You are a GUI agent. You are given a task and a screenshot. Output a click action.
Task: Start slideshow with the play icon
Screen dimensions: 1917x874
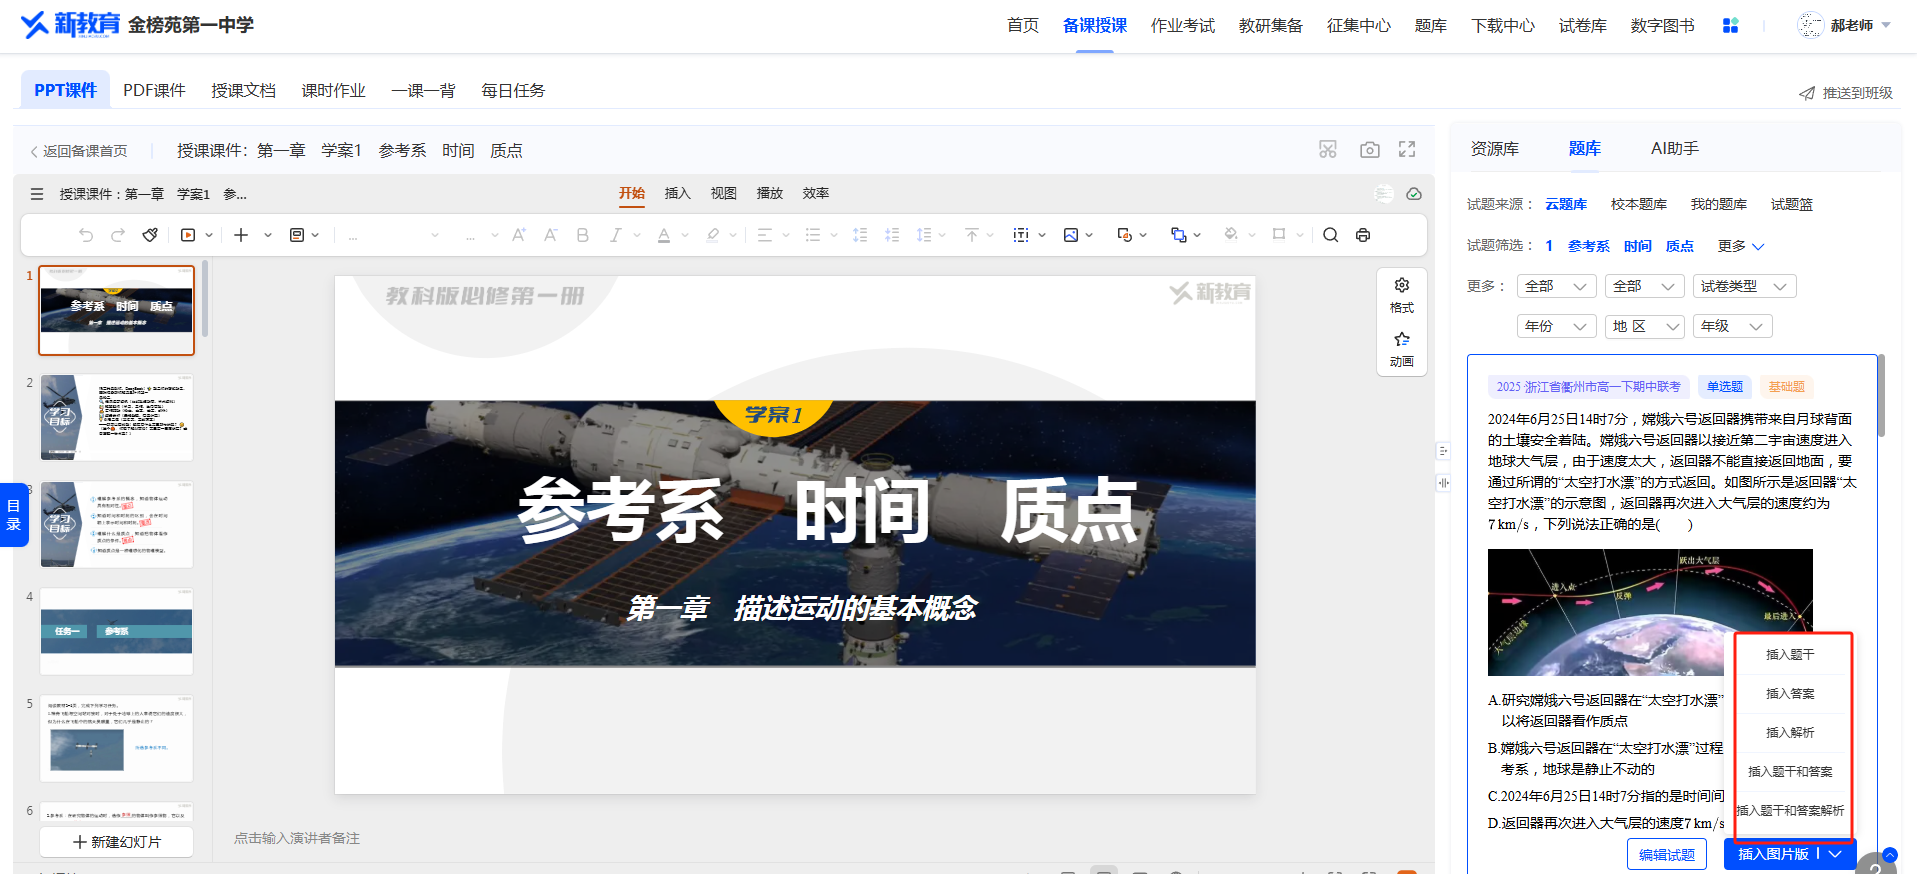tap(188, 235)
